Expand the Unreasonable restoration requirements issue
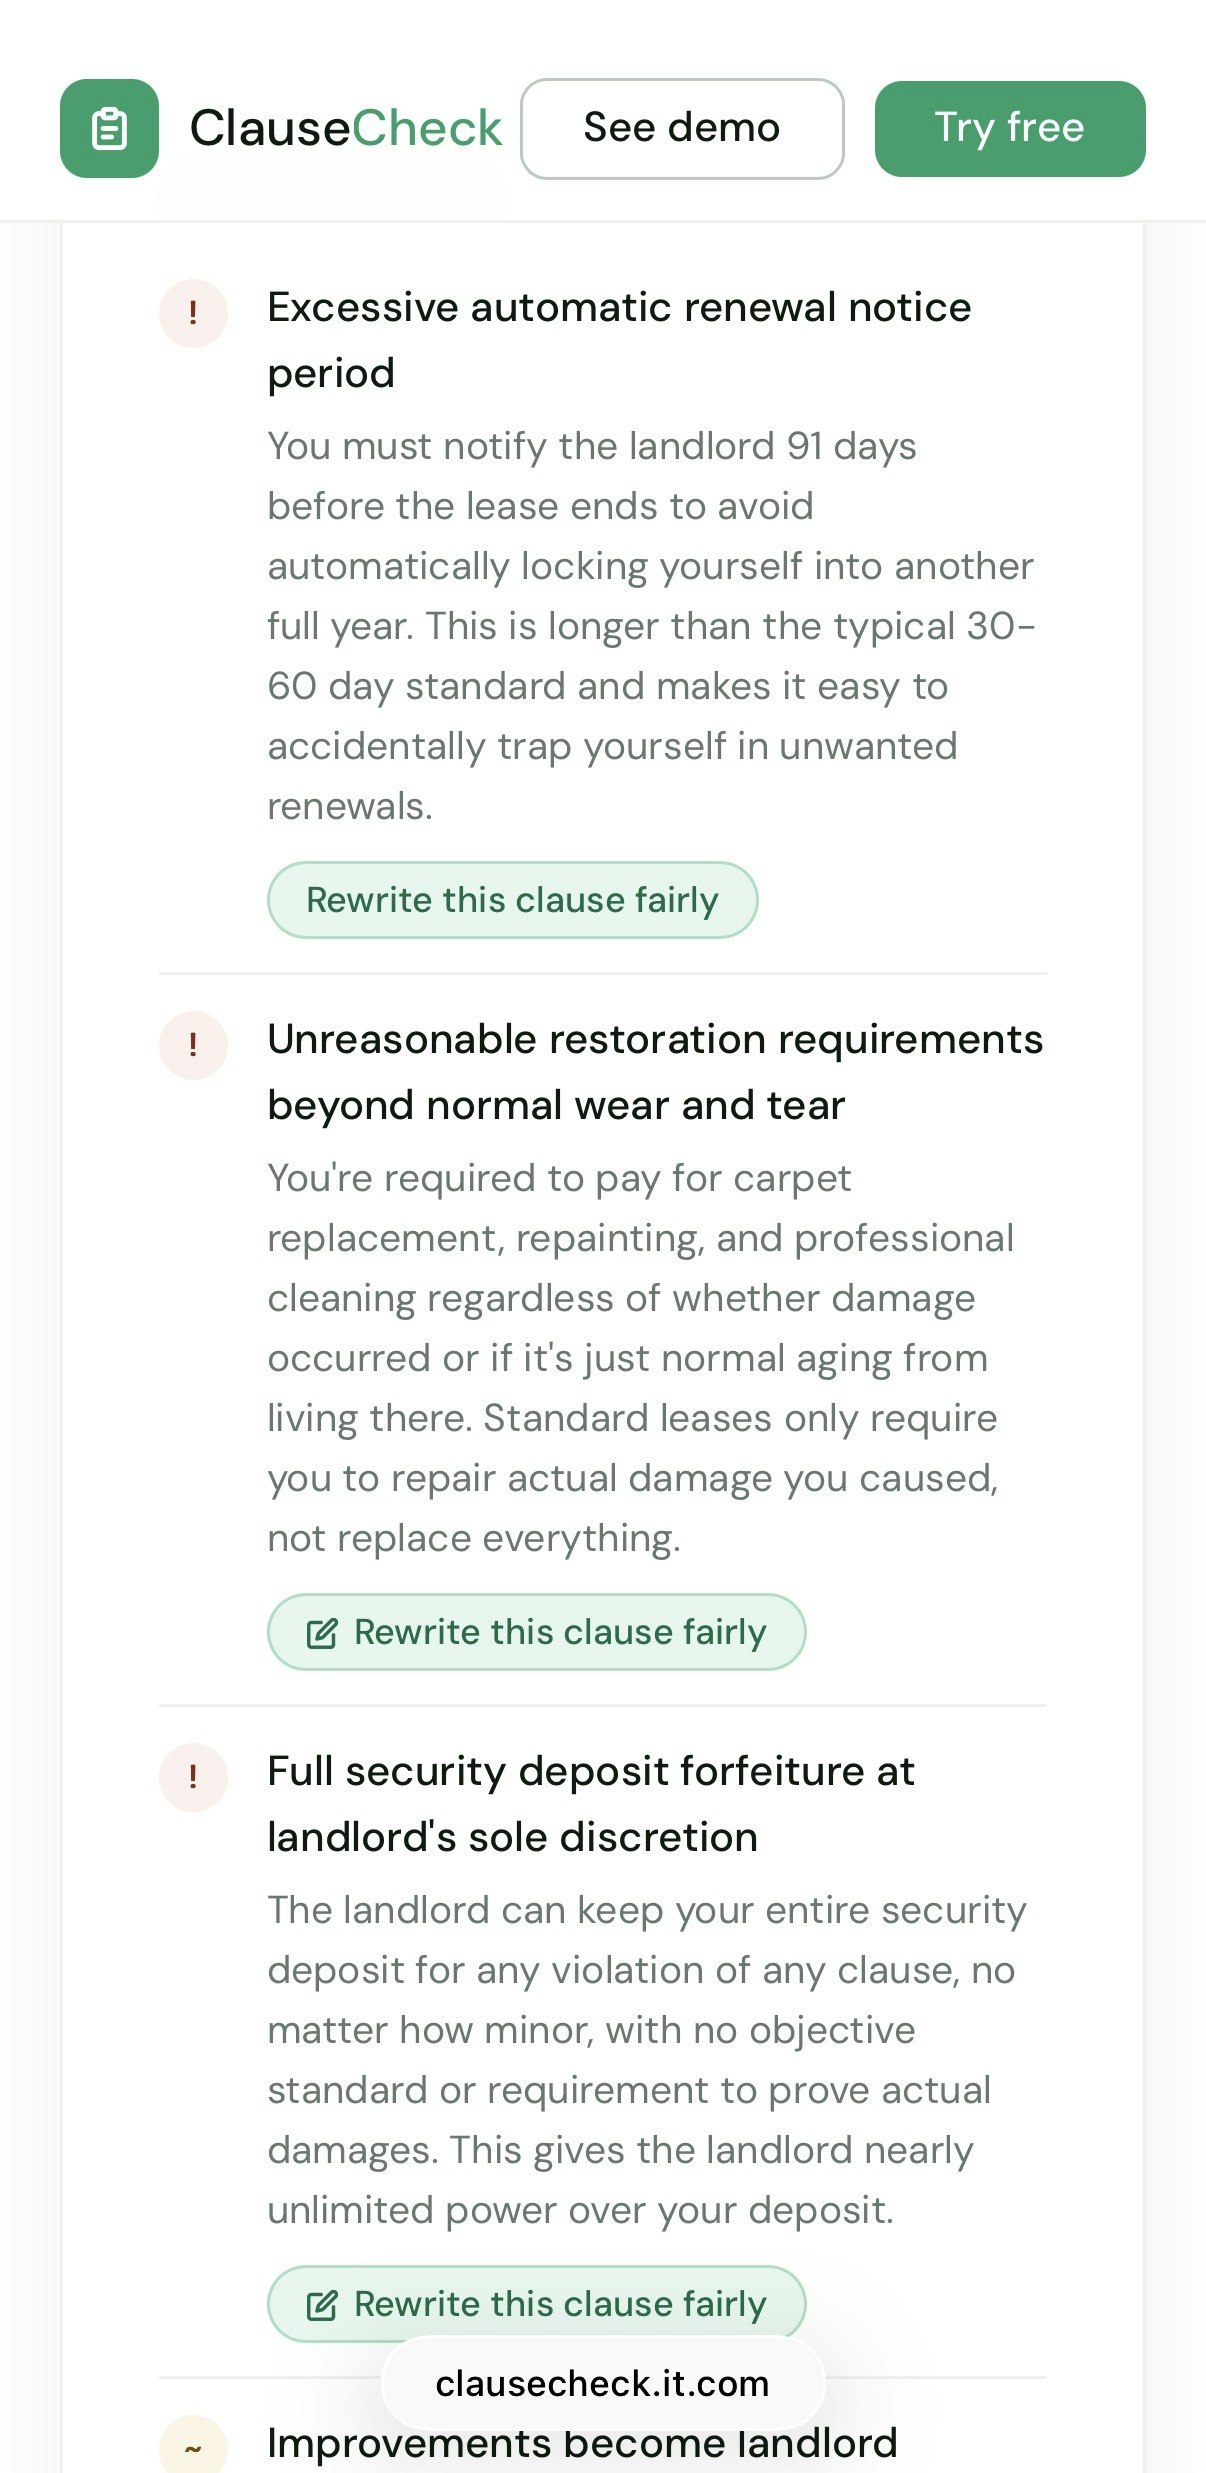1206x2473 pixels. click(x=655, y=1070)
